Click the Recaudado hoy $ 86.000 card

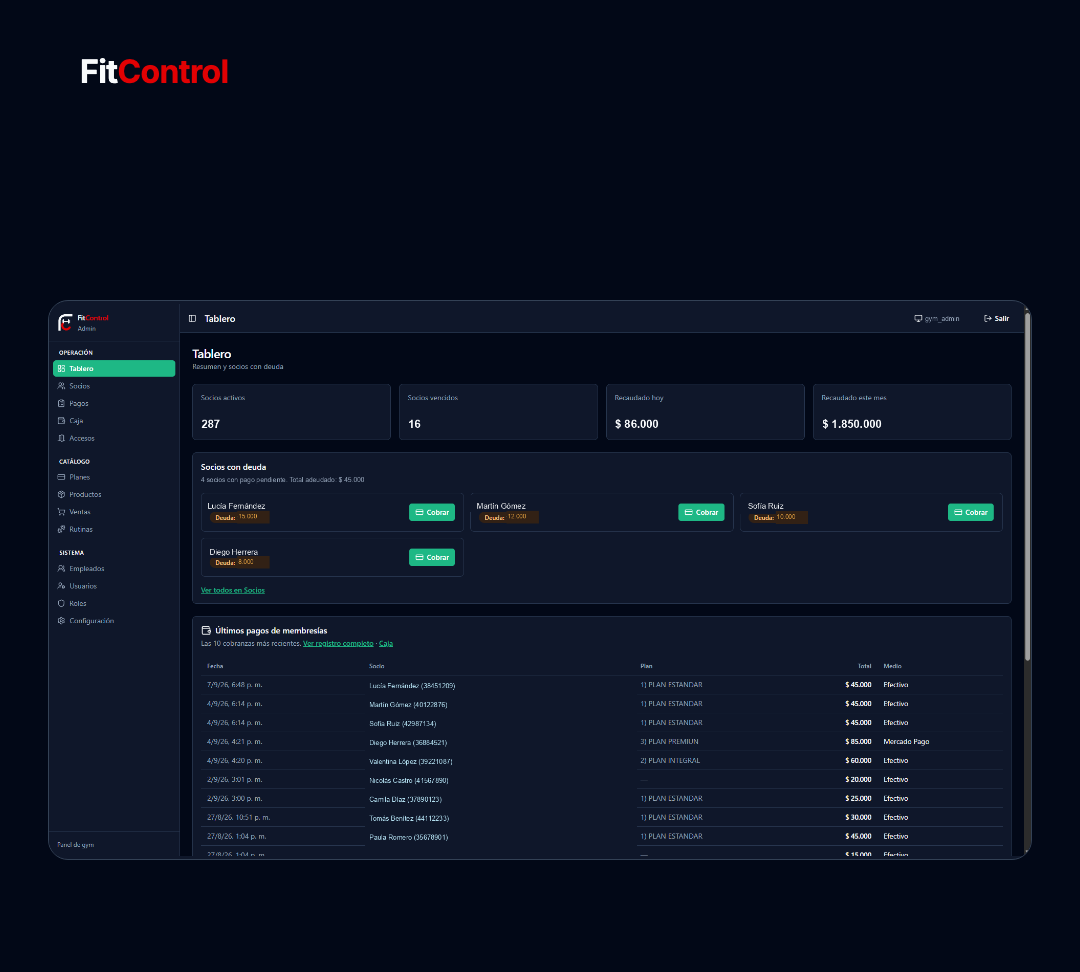tap(705, 412)
